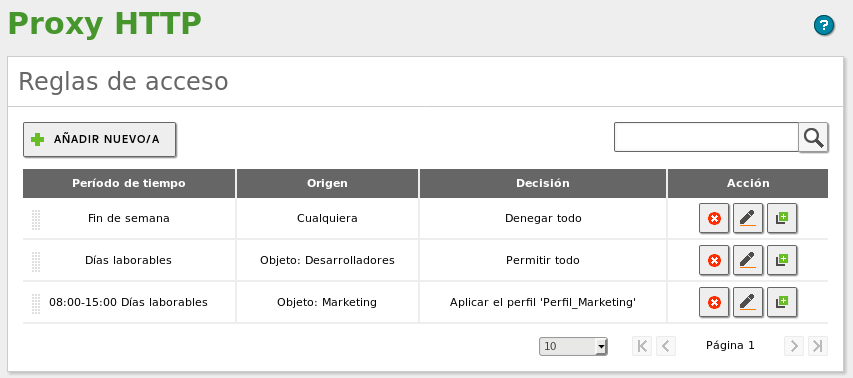Edit the 'Fin de semana' rule
This screenshot has width=853, height=378.
tap(748, 218)
